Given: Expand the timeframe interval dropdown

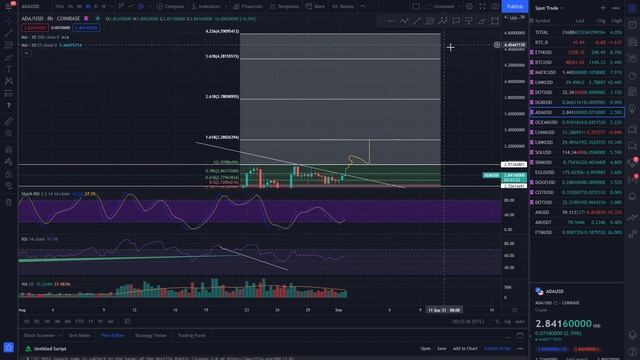Looking at the screenshot, I should click(x=111, y=6).
